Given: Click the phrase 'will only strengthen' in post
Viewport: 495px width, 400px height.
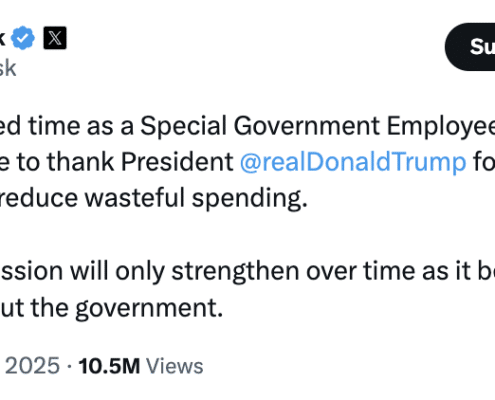Looking at the screenshot, I should pos(184,271).
